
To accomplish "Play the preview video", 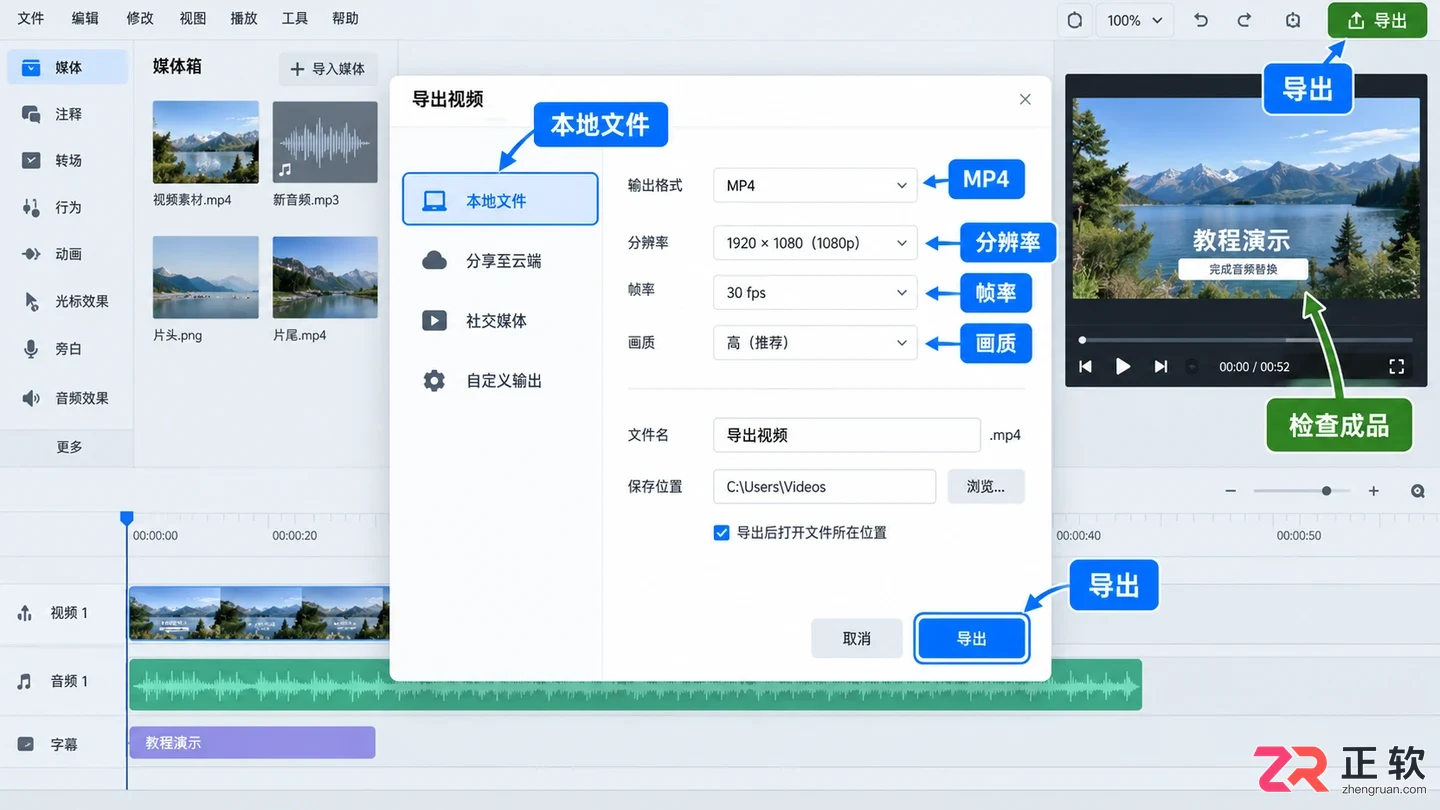I will [x=1123, y=367].
